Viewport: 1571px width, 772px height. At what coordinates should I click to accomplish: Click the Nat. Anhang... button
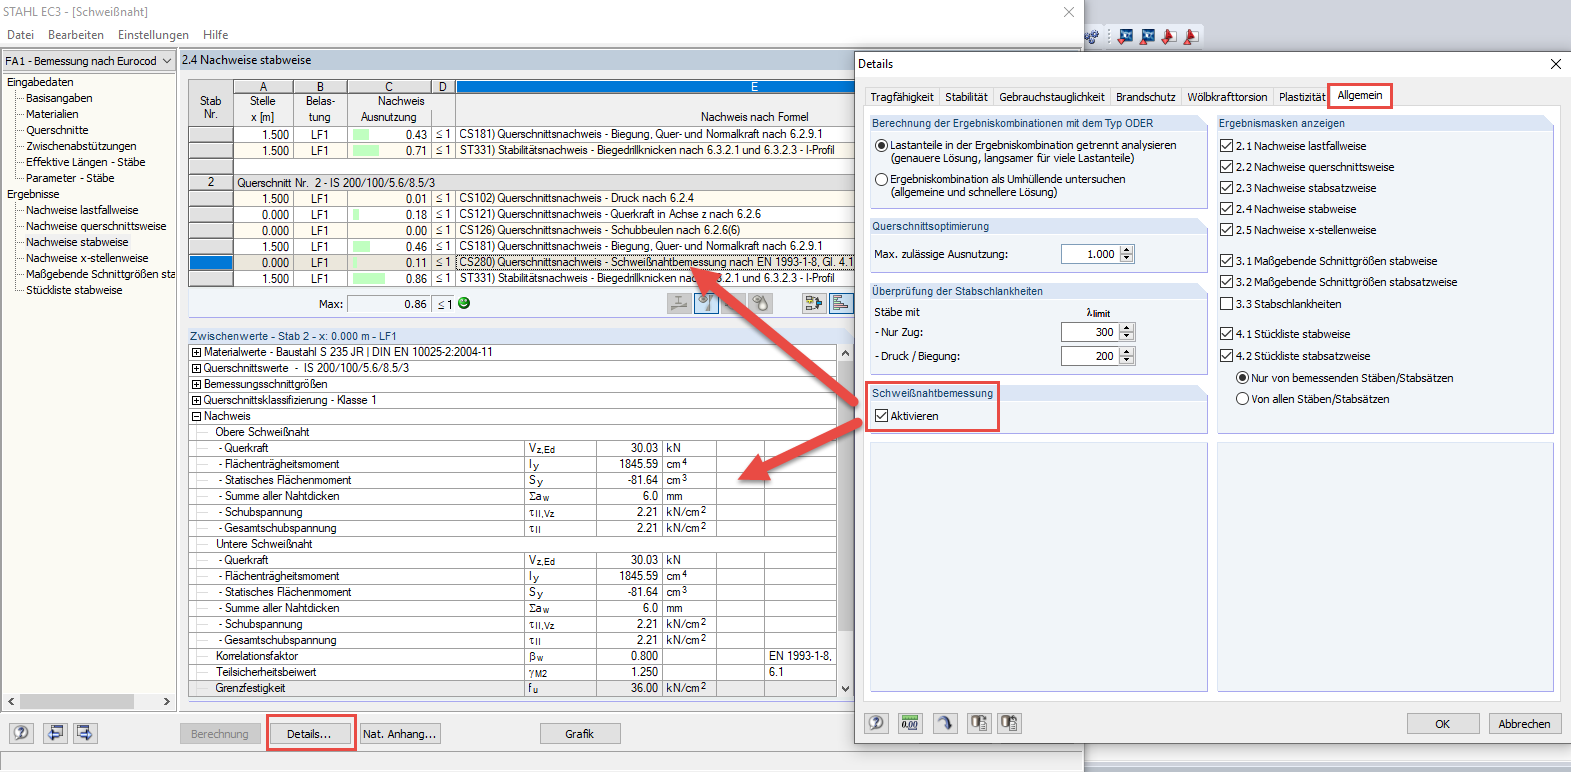point(399,734)
